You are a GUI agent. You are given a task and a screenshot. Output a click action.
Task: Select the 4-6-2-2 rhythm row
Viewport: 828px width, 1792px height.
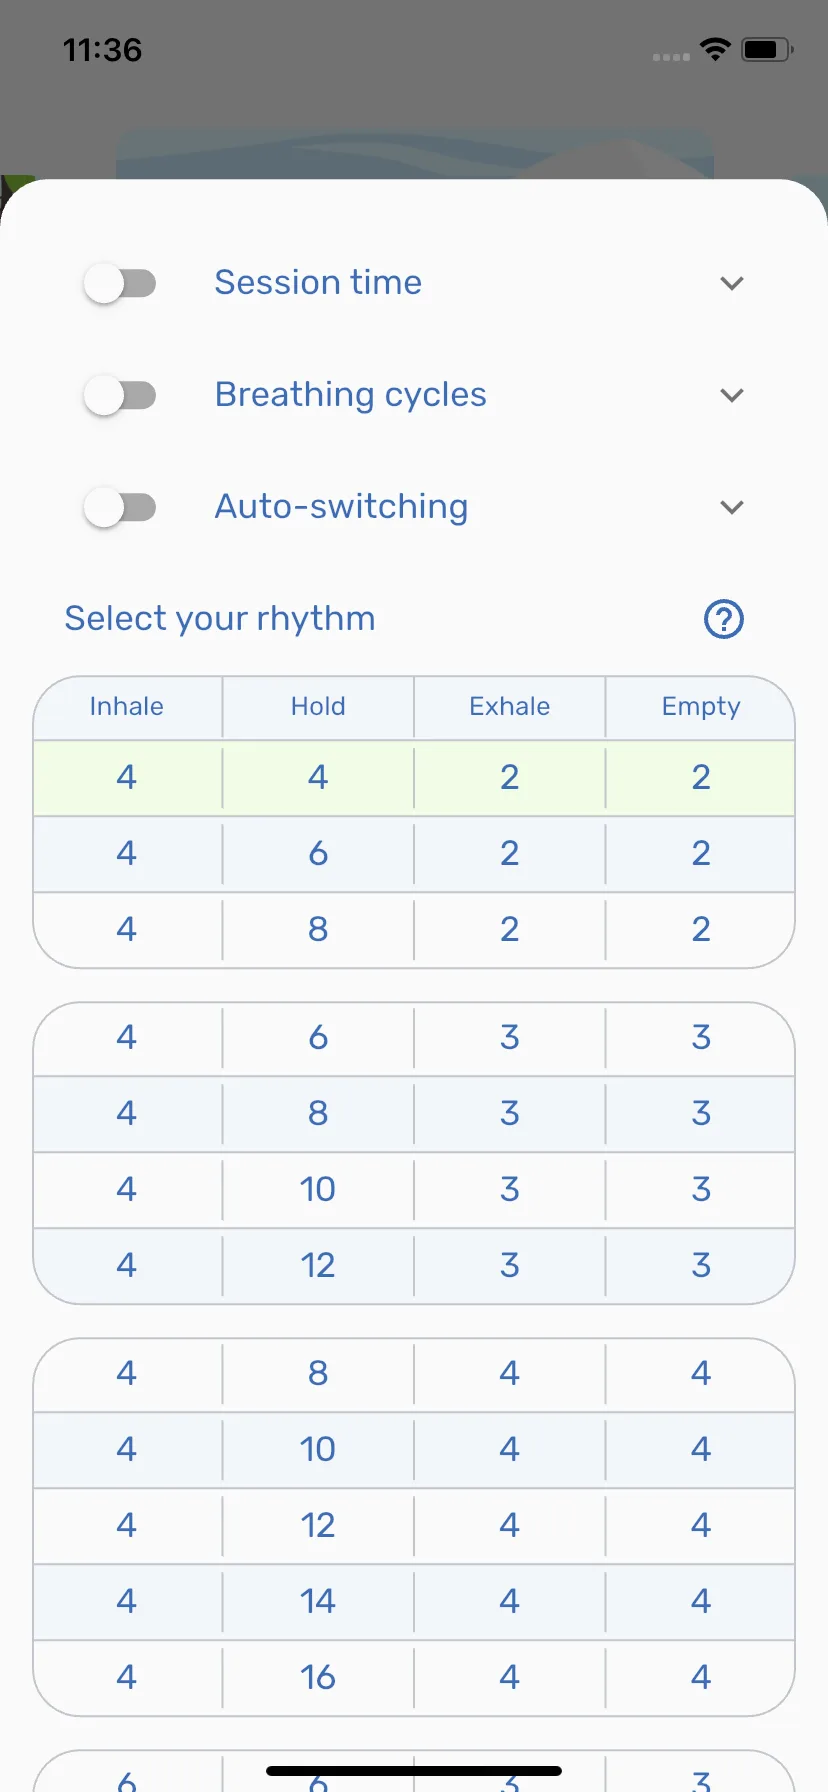(x=414, y=853)
